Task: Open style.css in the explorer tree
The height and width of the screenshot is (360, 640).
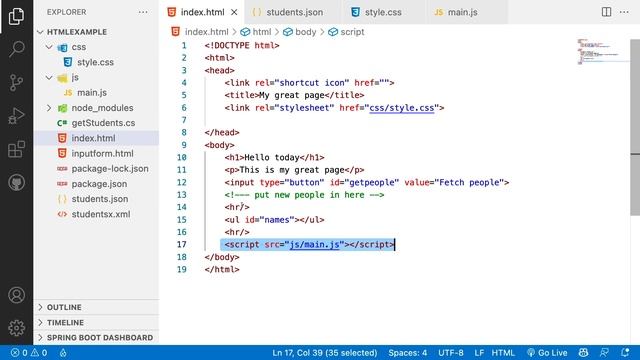Action: (x=96, y=62)
